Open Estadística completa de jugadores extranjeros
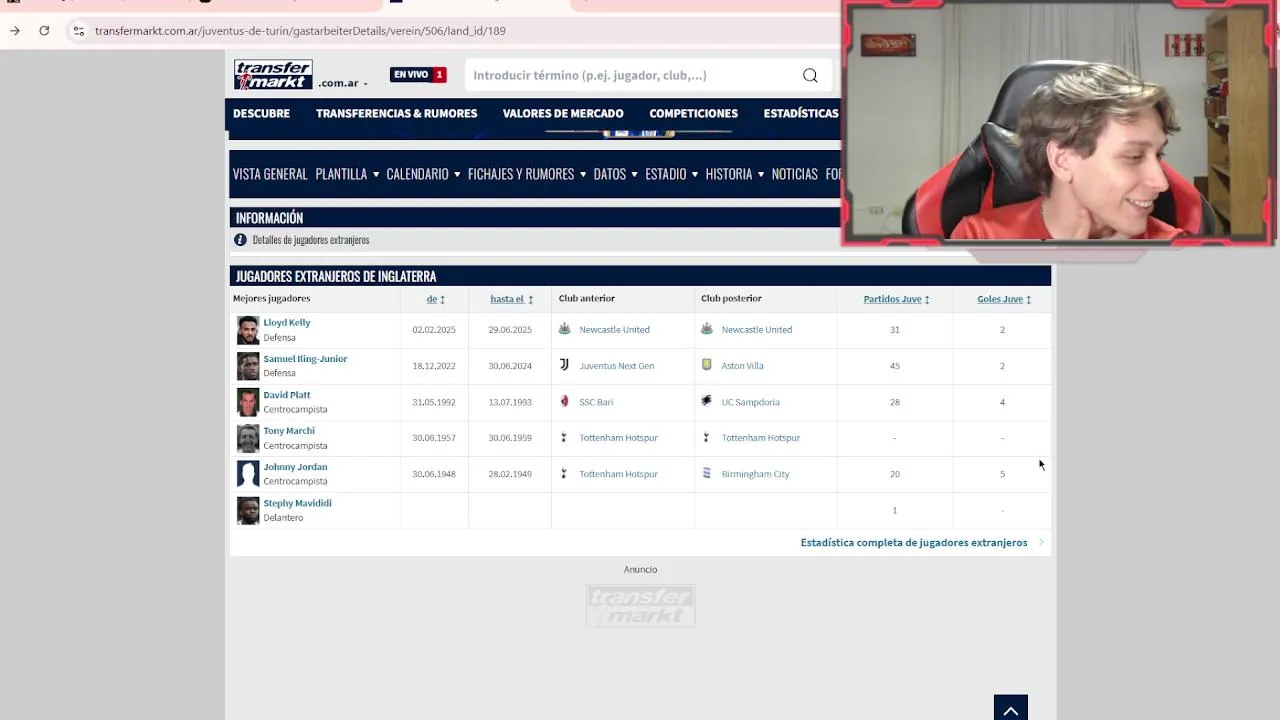 click(914, 543)
